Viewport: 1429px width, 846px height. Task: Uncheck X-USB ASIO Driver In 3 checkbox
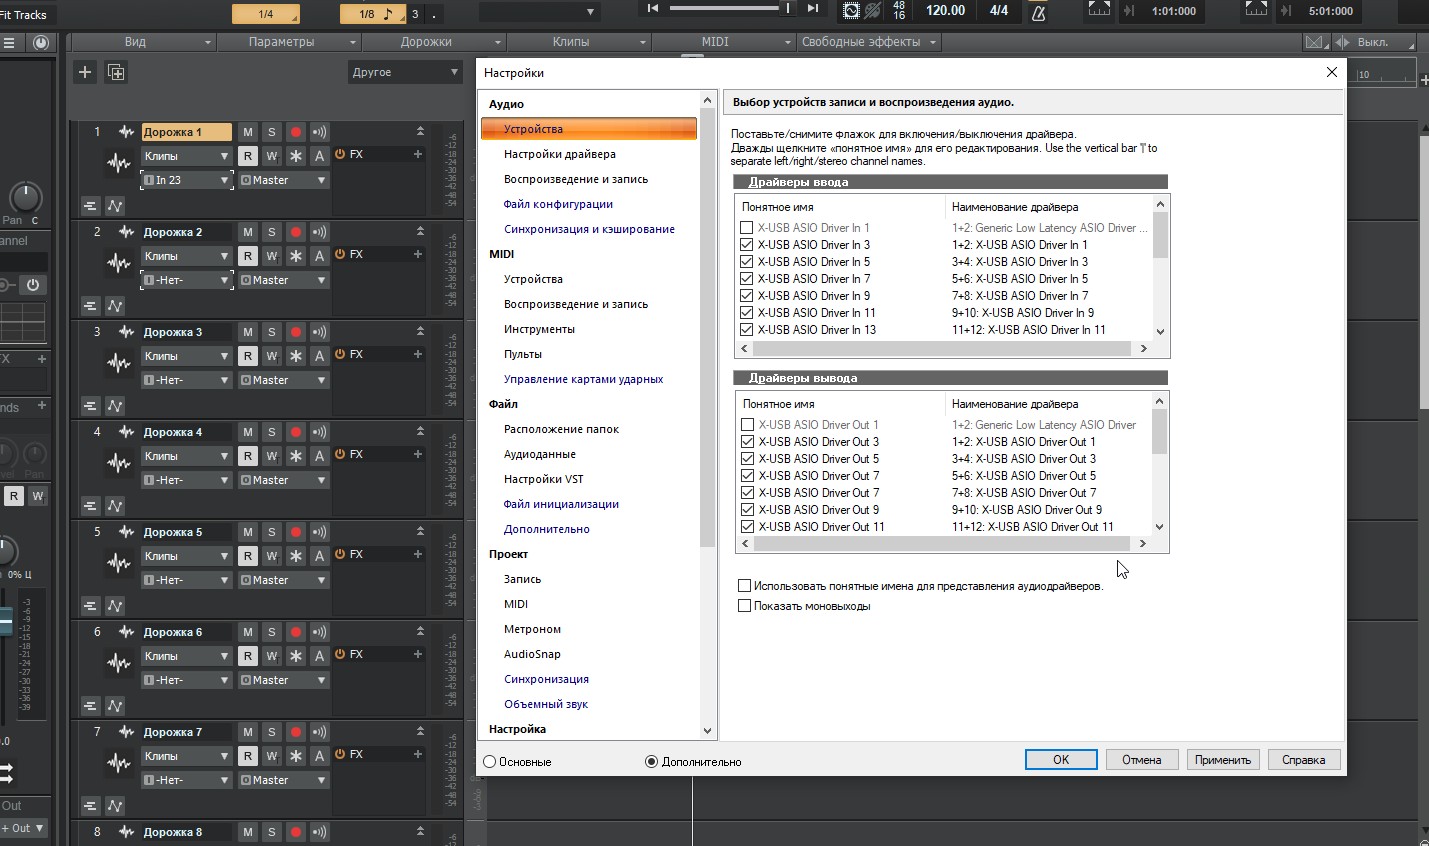point(746,245)
